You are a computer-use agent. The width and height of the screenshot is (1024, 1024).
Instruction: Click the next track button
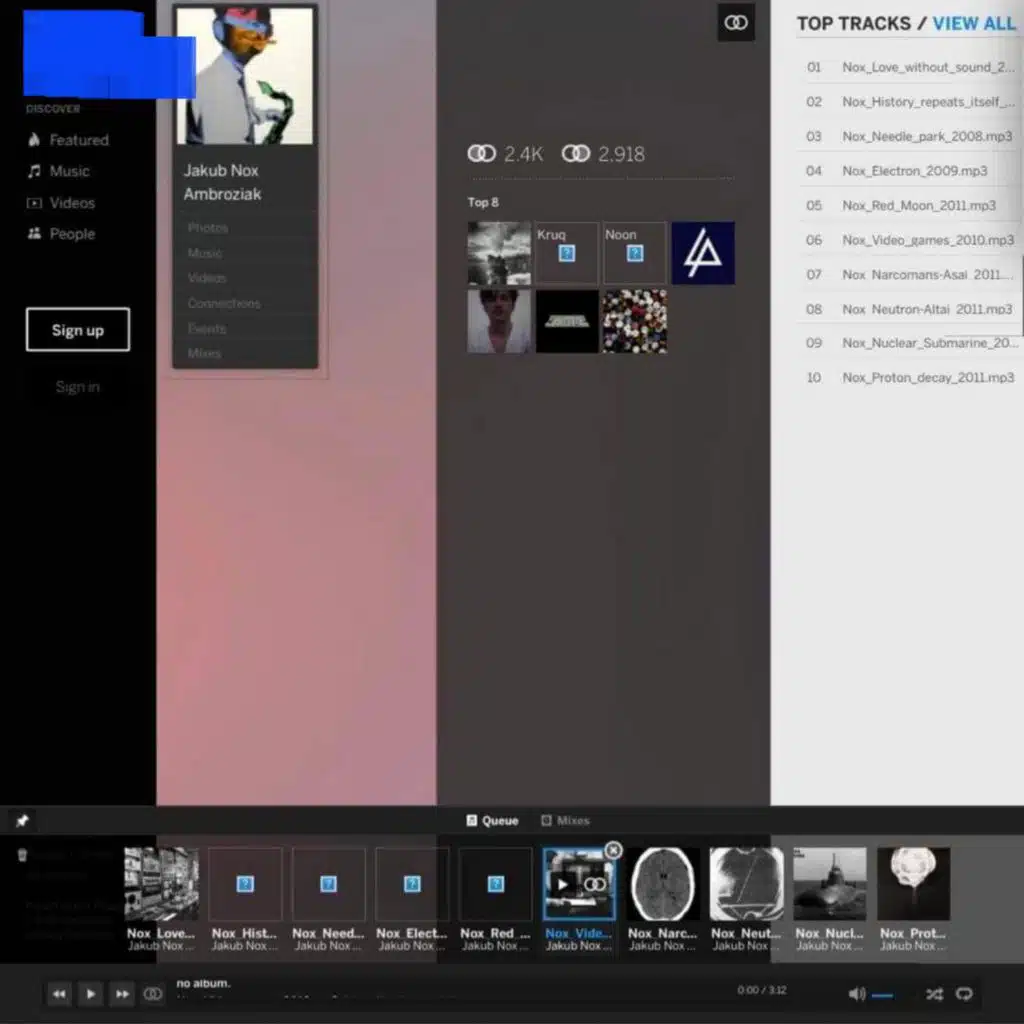tap(122, 994)
